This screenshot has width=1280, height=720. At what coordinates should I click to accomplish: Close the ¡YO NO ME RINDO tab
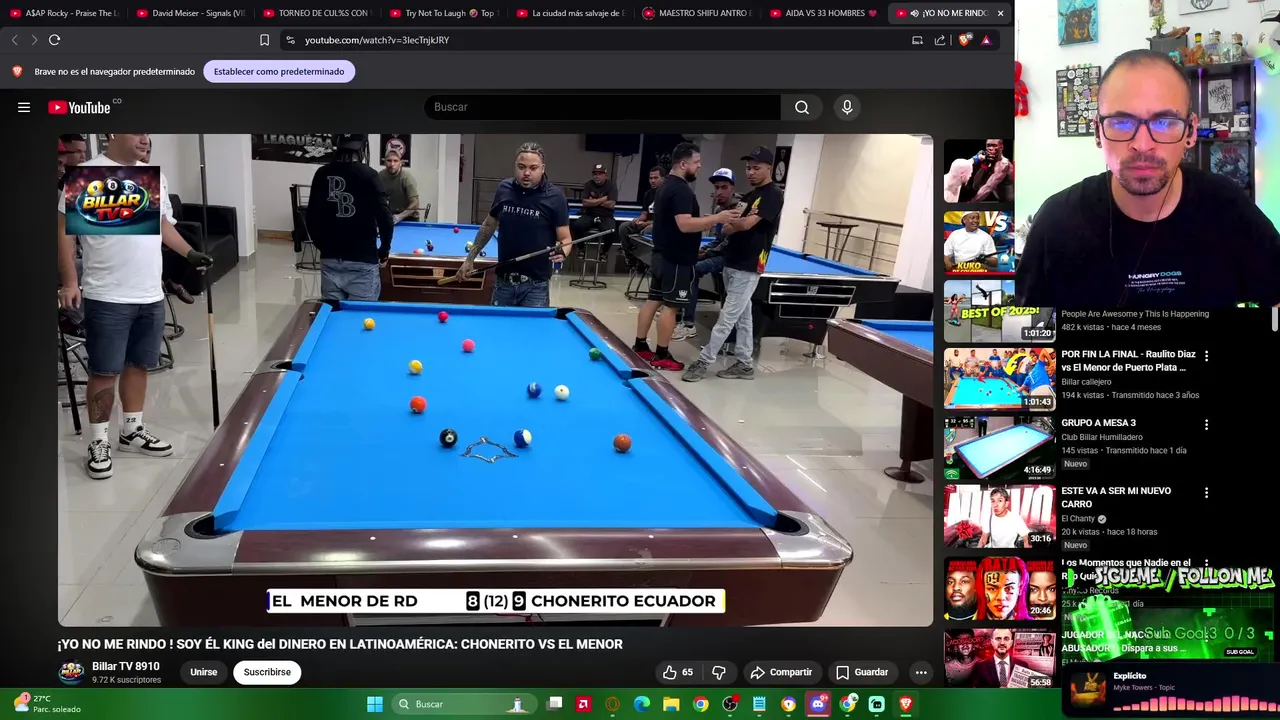tap(1000, 13)
